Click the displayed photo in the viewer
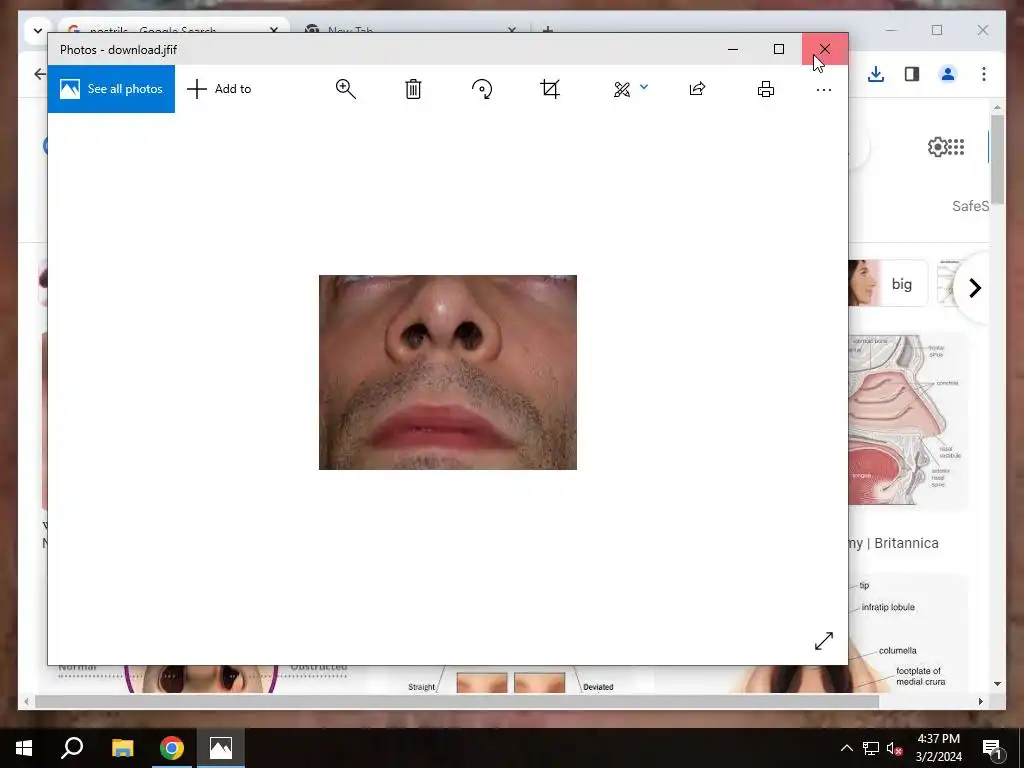 pyautogui.click(x=448, y=372)
